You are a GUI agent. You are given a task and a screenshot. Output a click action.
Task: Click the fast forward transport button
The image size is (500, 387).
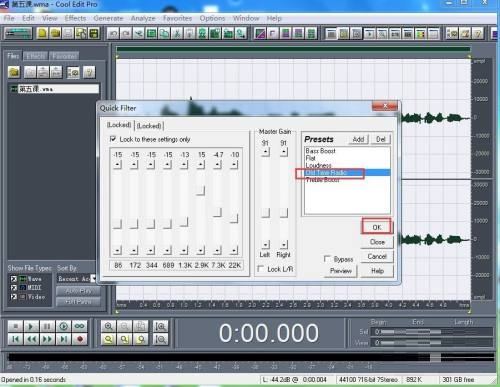point(47,339)
